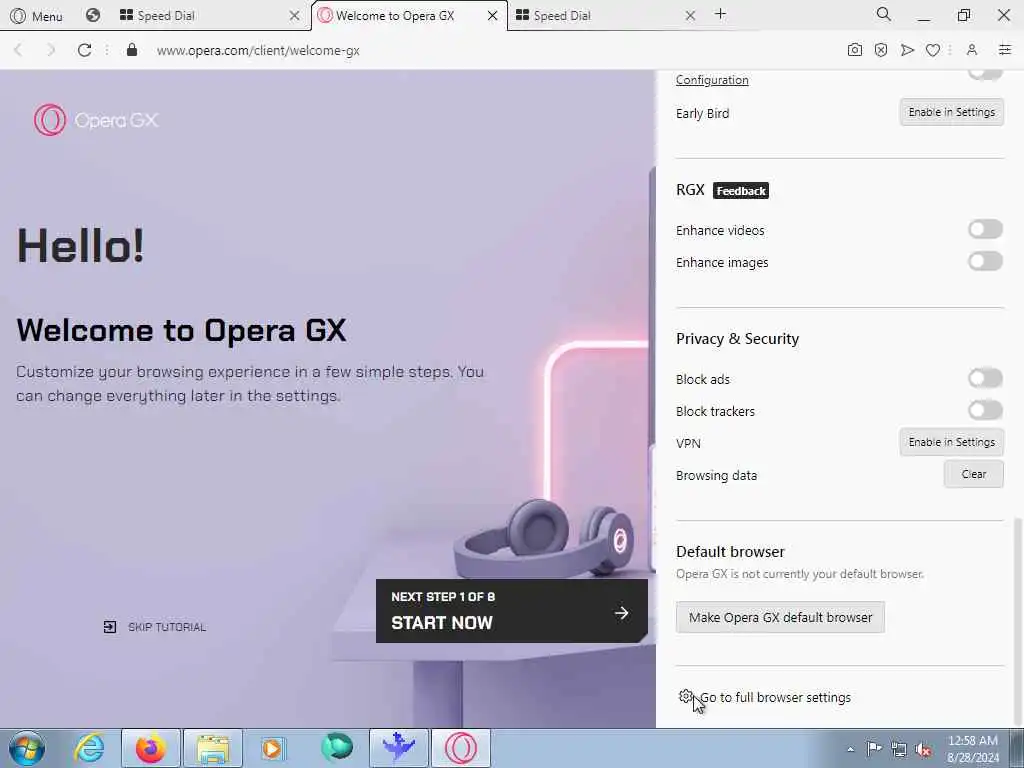Screen dimensions: 1024x768
Task: Open the send/flow arrow icon
Action: (907, 50)
